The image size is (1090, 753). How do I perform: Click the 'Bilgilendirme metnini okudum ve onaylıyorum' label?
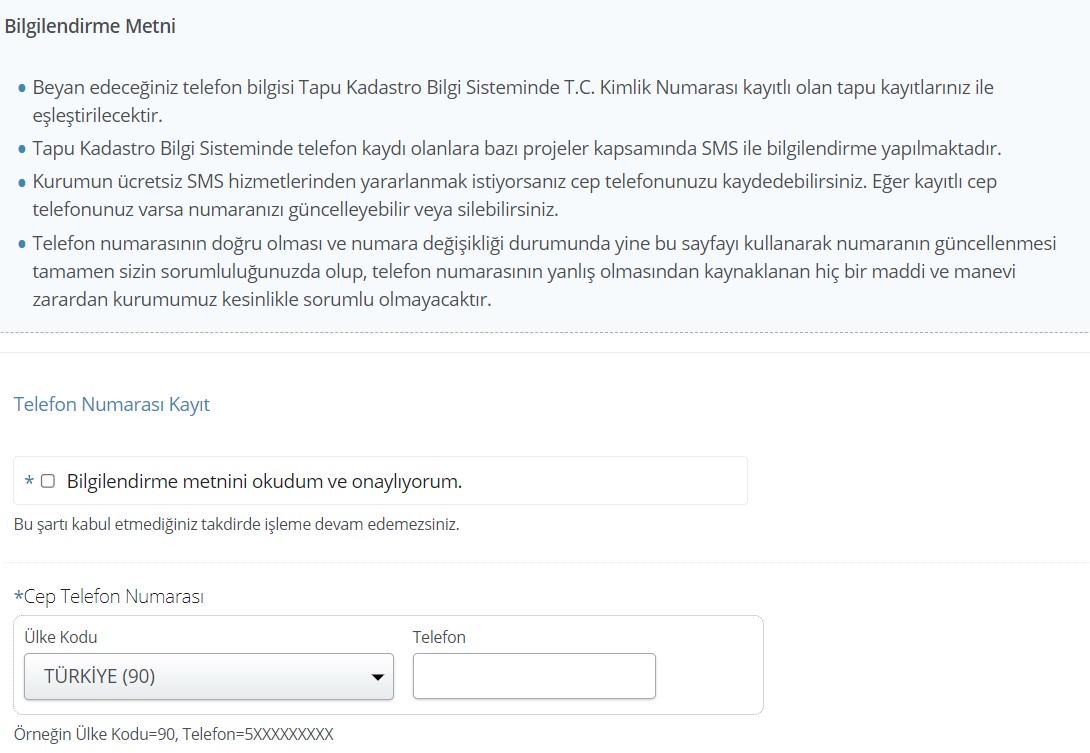coord(264,481)
